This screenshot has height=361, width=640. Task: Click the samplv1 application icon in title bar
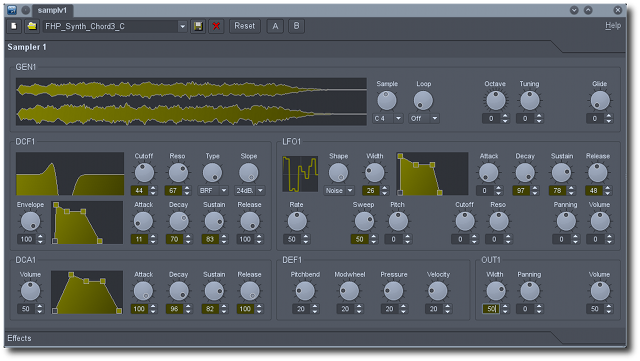coord(12,10)
